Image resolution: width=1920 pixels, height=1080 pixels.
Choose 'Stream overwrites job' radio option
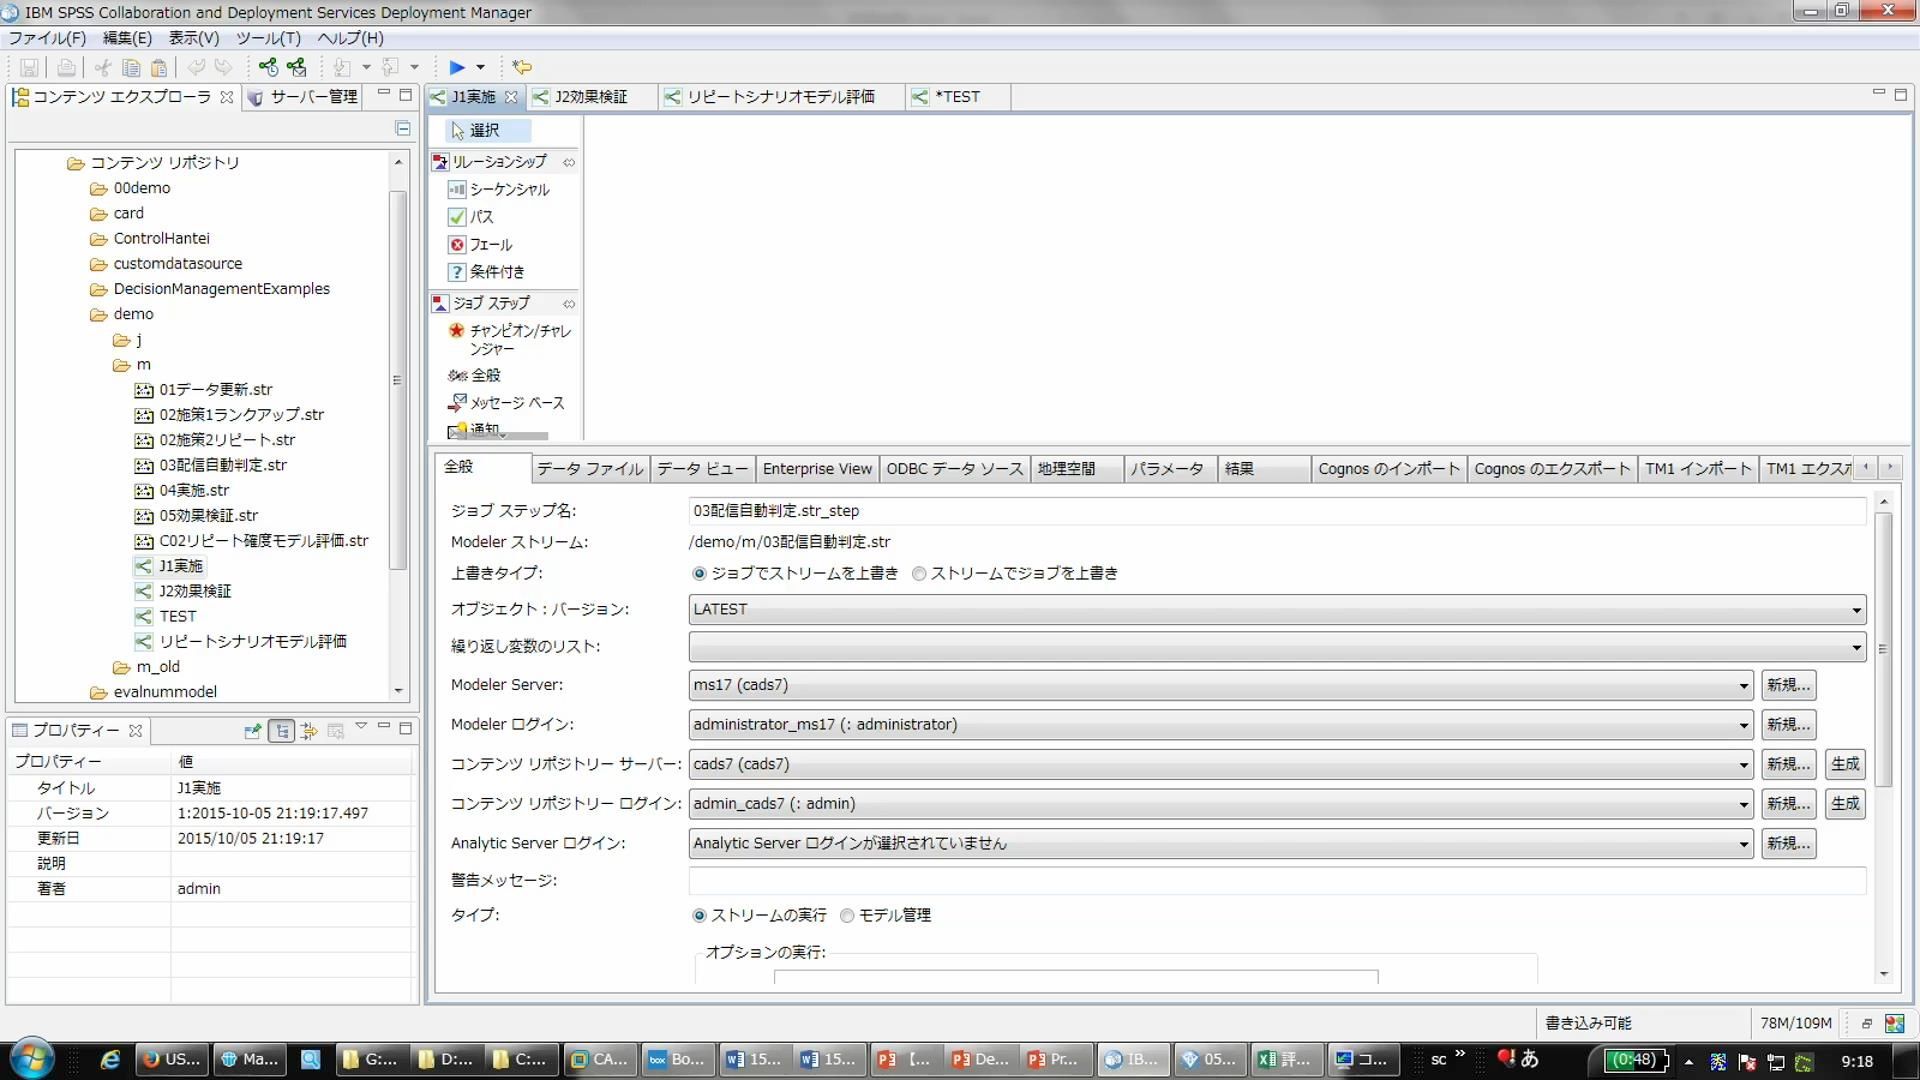coord(919,574)
